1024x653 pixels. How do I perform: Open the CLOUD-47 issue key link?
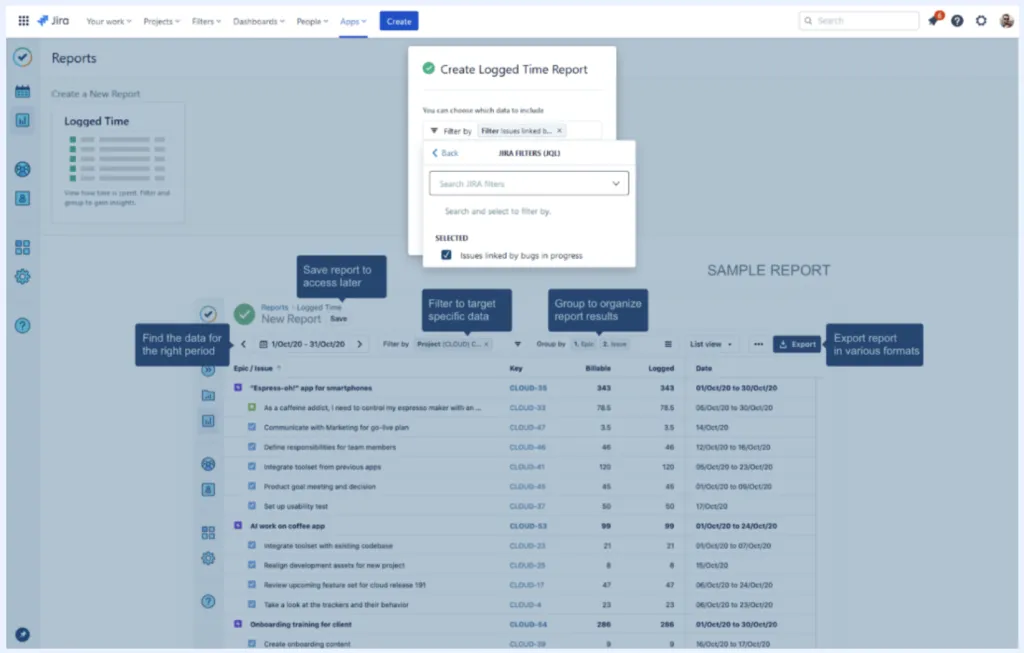(527, 428)
